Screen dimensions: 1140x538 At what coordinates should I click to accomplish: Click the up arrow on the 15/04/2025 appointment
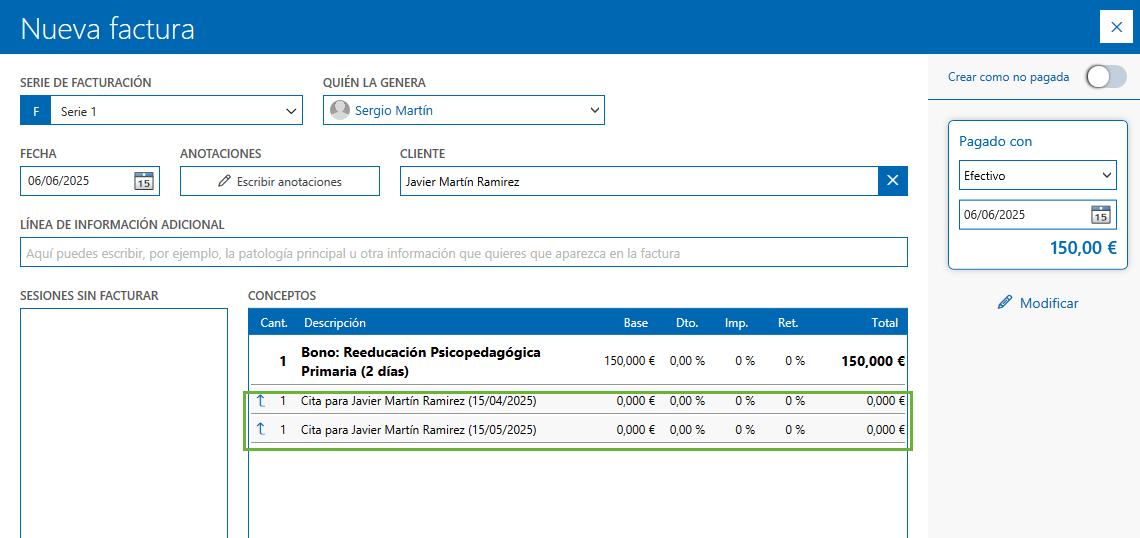tap(261, 401)
